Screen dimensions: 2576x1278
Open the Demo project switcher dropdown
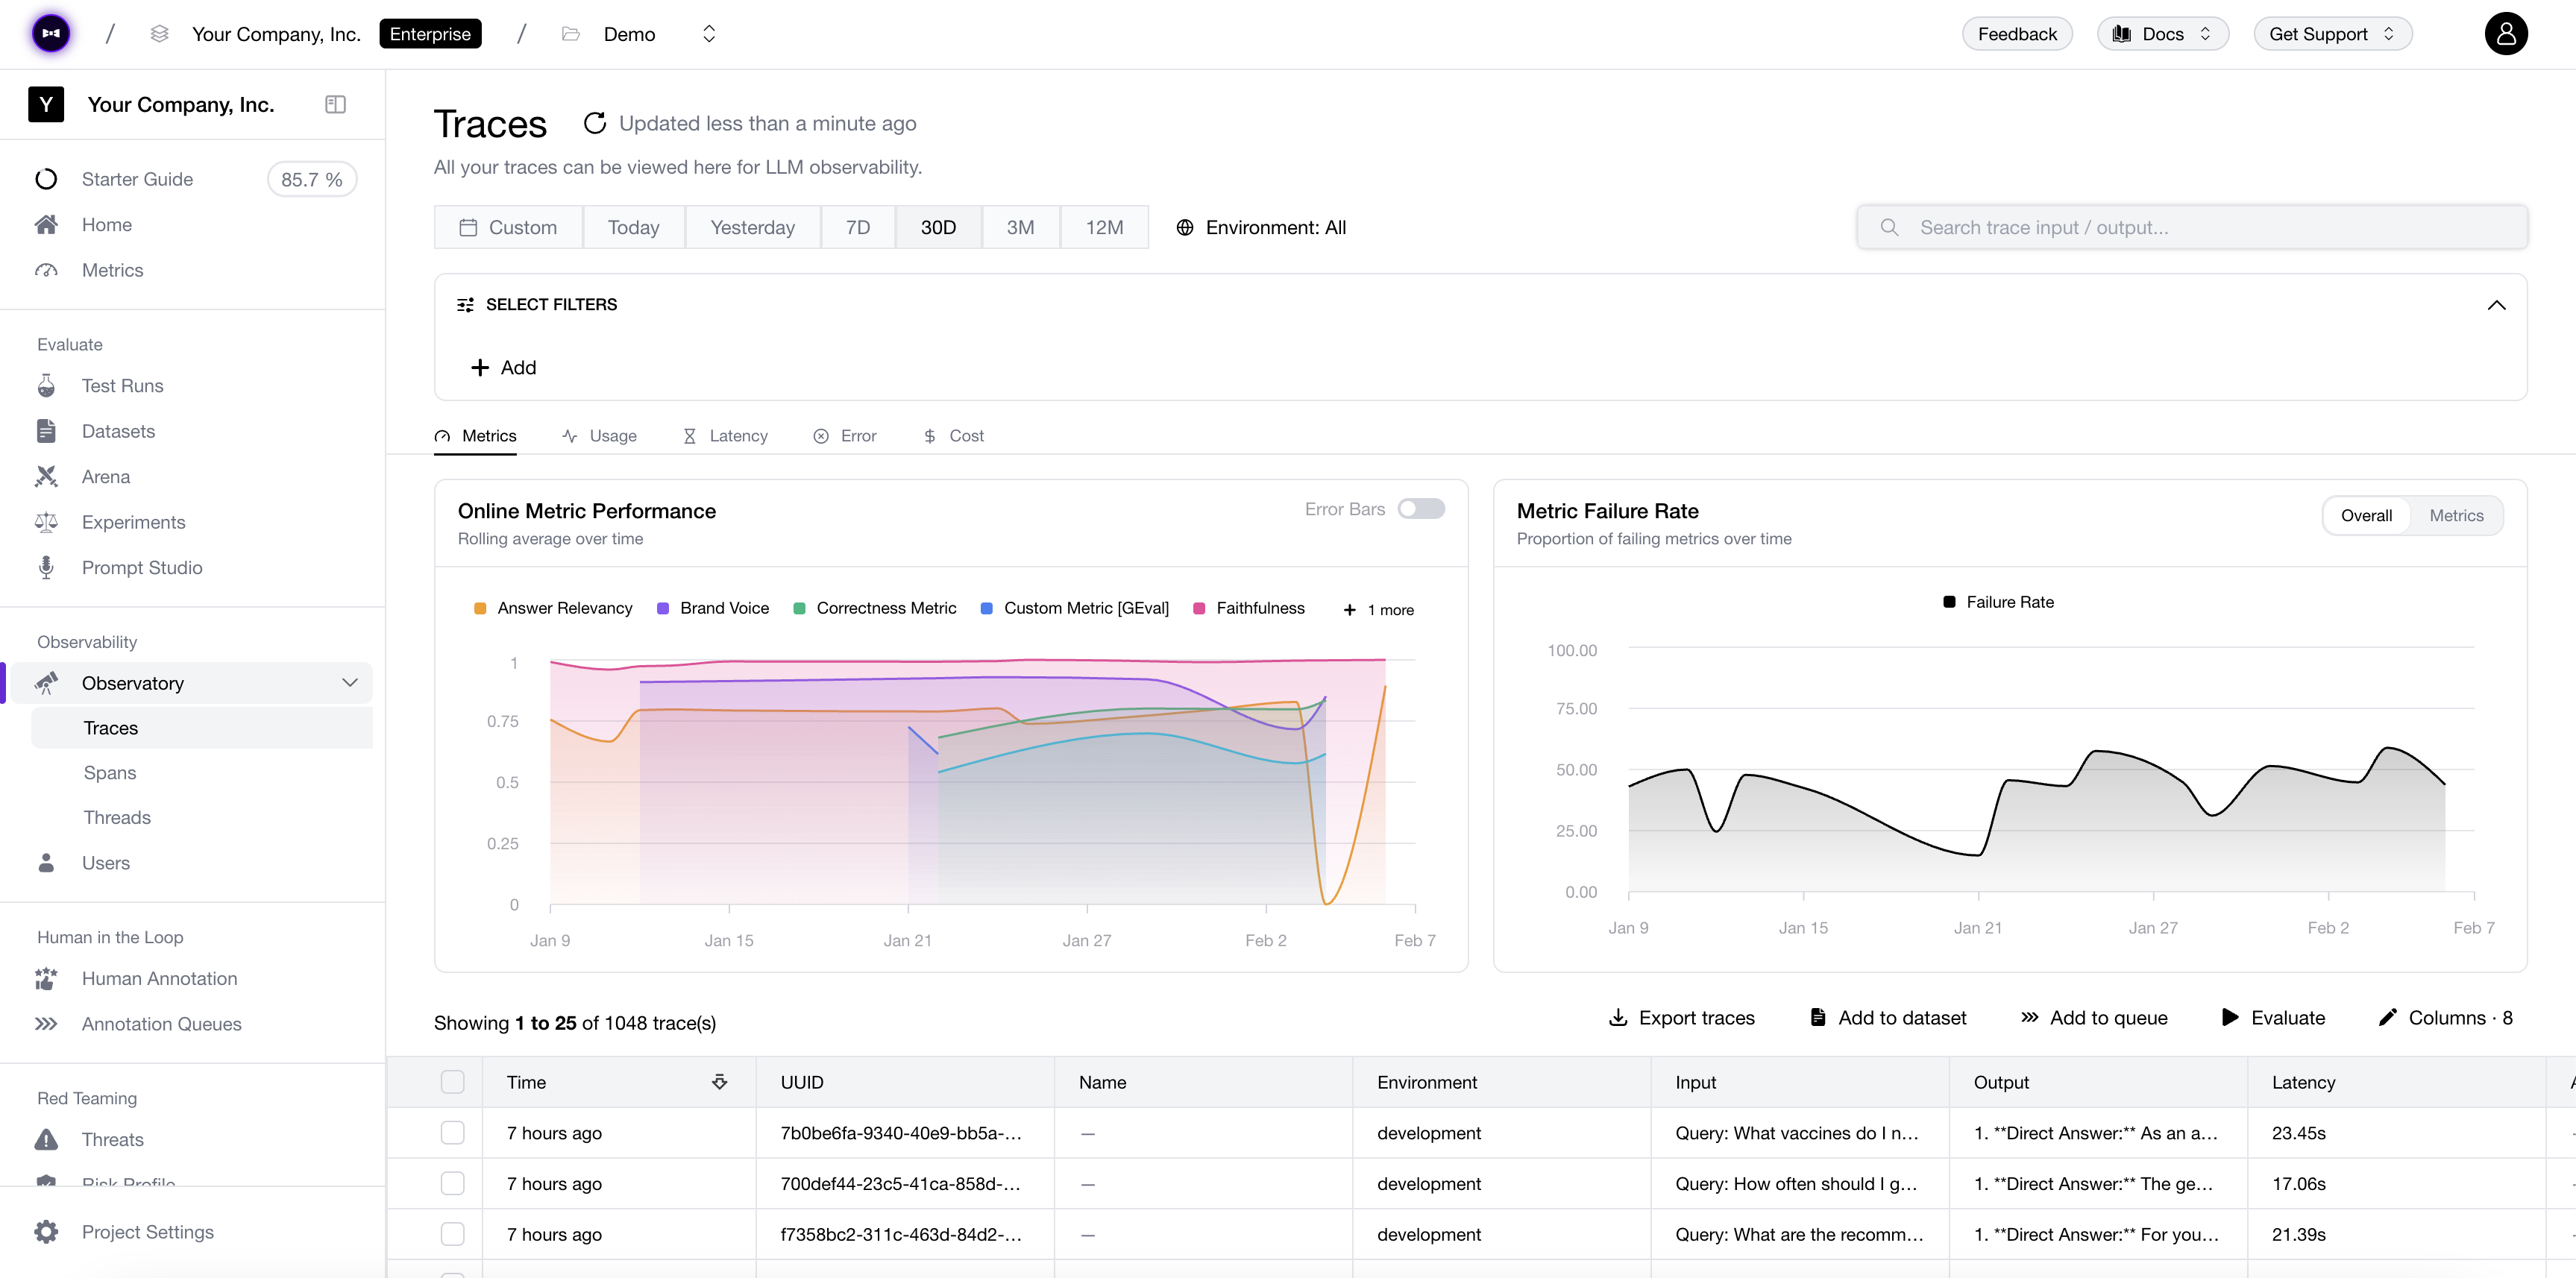coord(709,34)
